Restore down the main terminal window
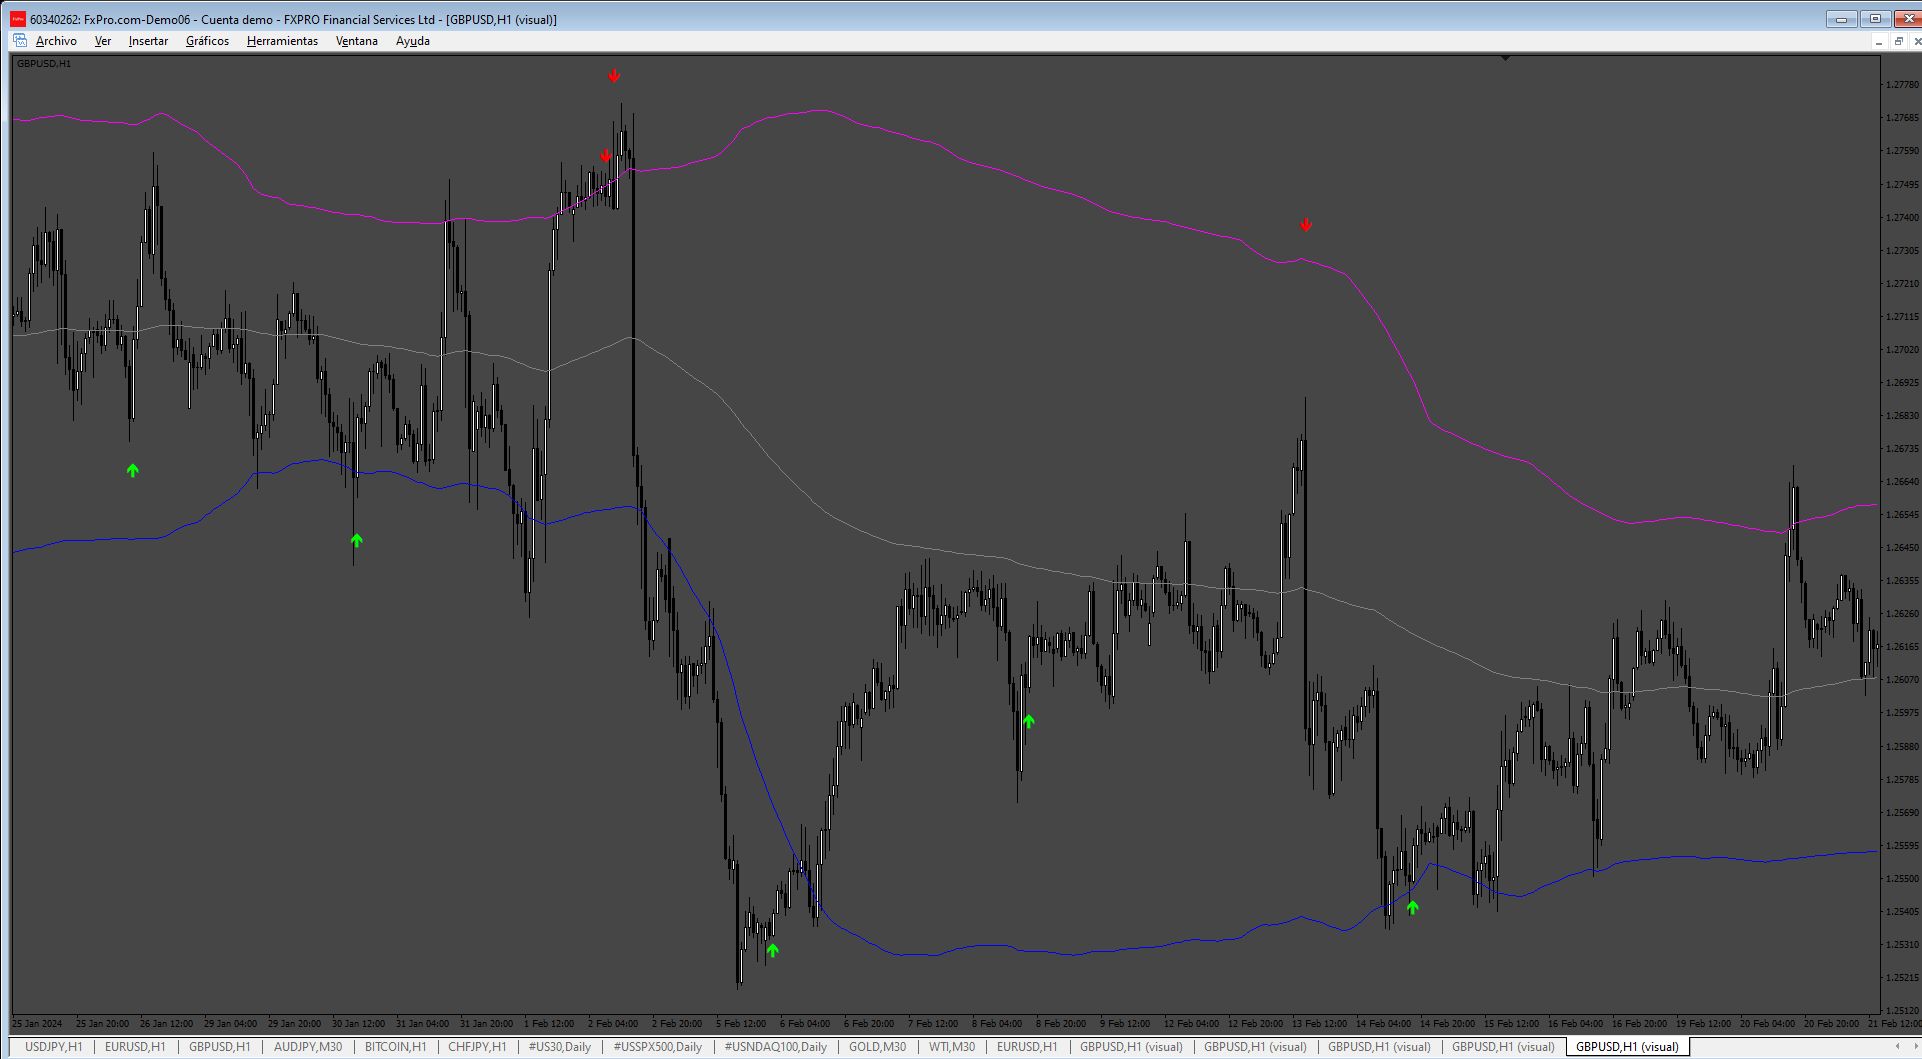Viewport: 1922px width, 1059px height. coord(1875,19)
